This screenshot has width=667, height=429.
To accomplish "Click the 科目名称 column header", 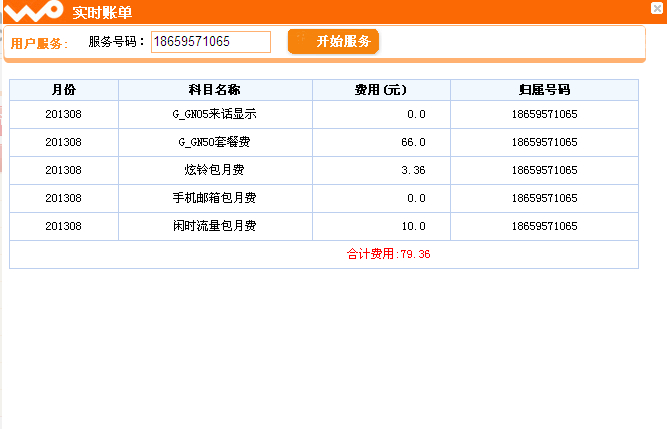I will 215,90.
